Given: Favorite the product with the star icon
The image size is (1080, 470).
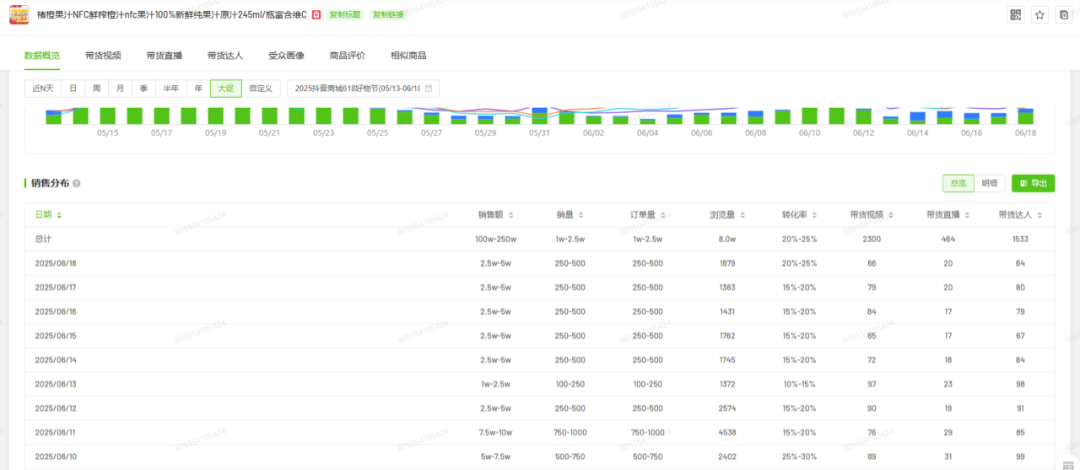Looking at the screenshot, I should [x=1039, y=14].
